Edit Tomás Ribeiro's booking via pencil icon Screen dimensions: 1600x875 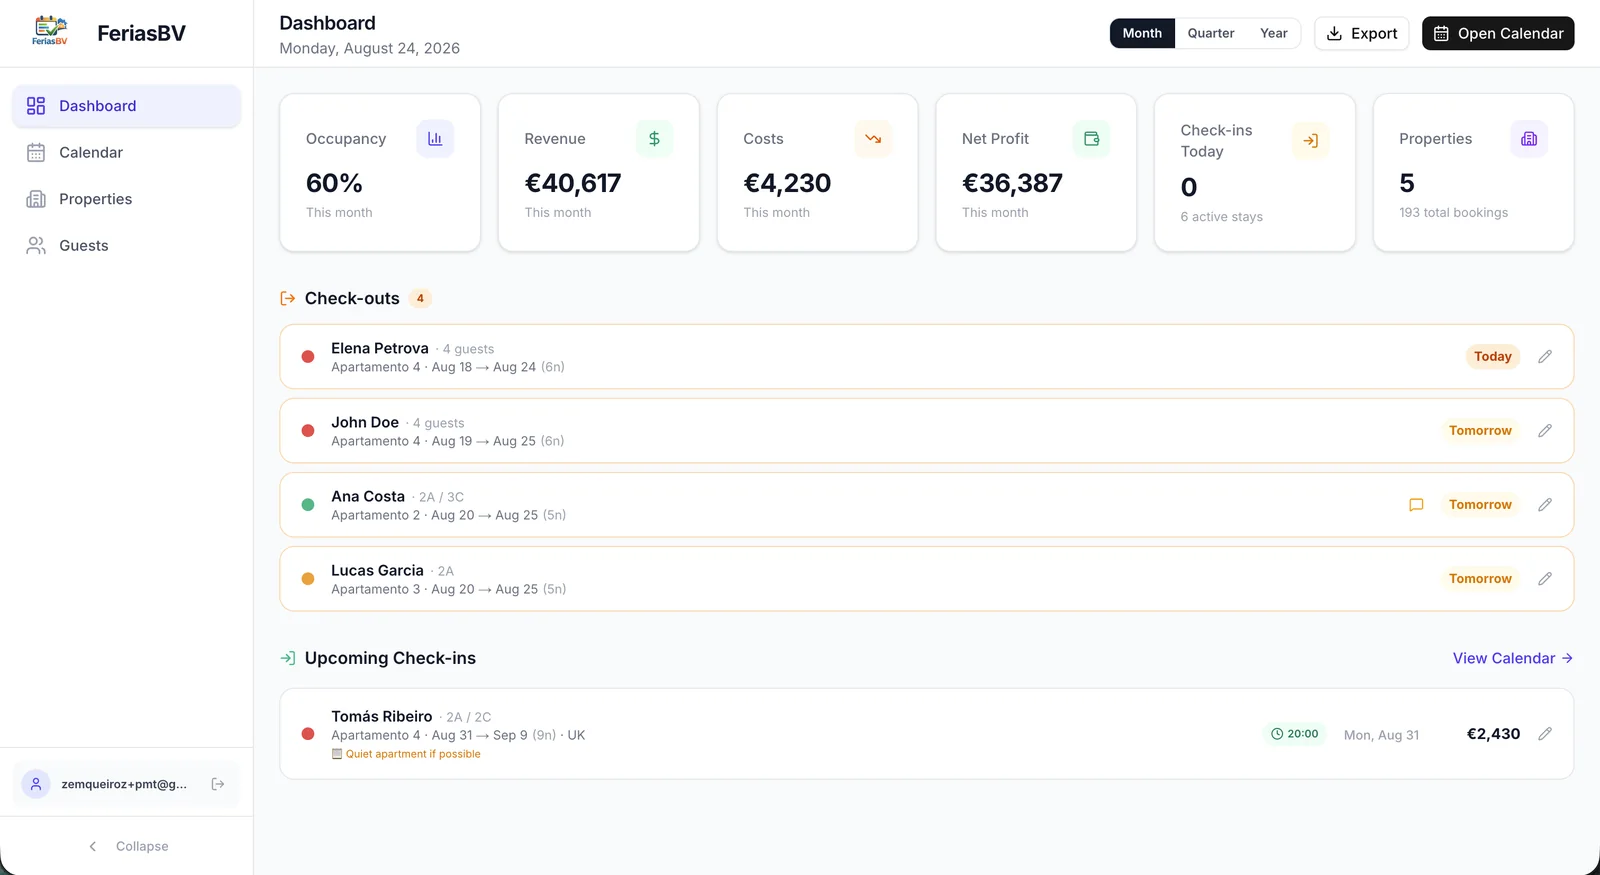[1545, 734]
